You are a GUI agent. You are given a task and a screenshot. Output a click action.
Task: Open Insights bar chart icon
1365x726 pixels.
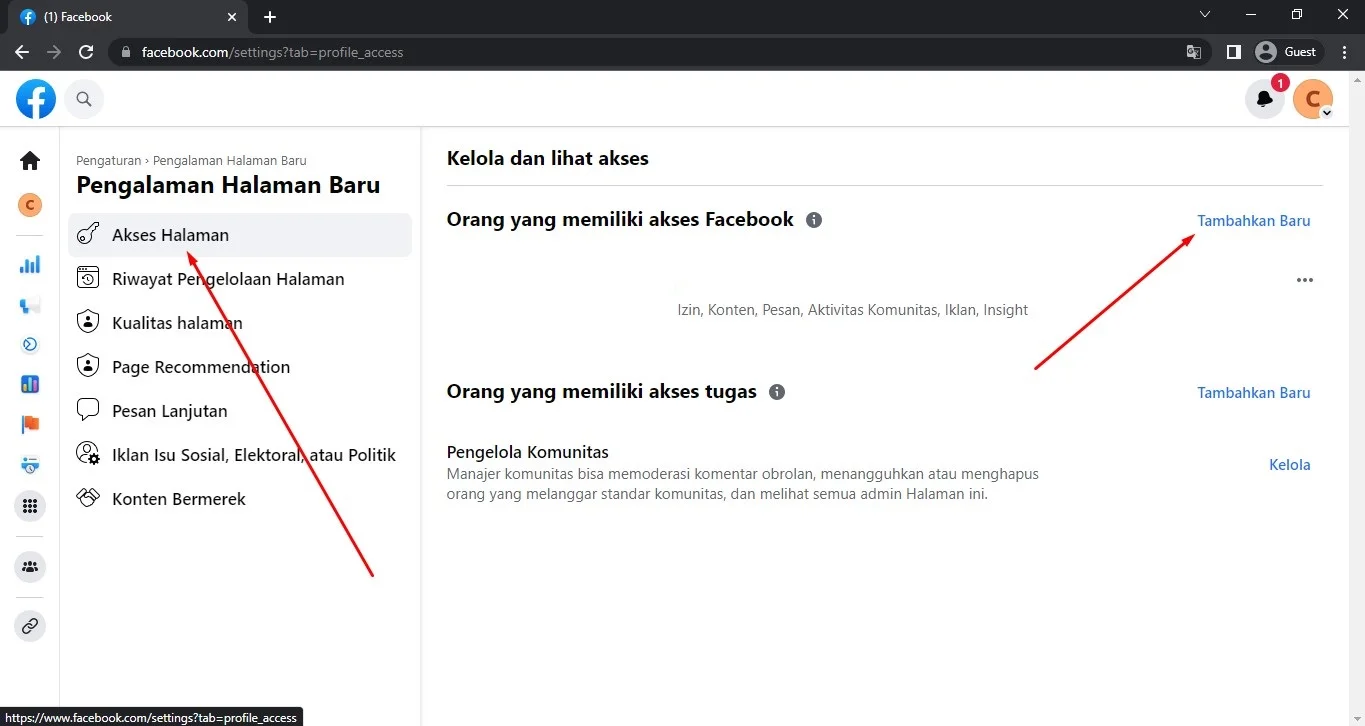click(30, 265)
